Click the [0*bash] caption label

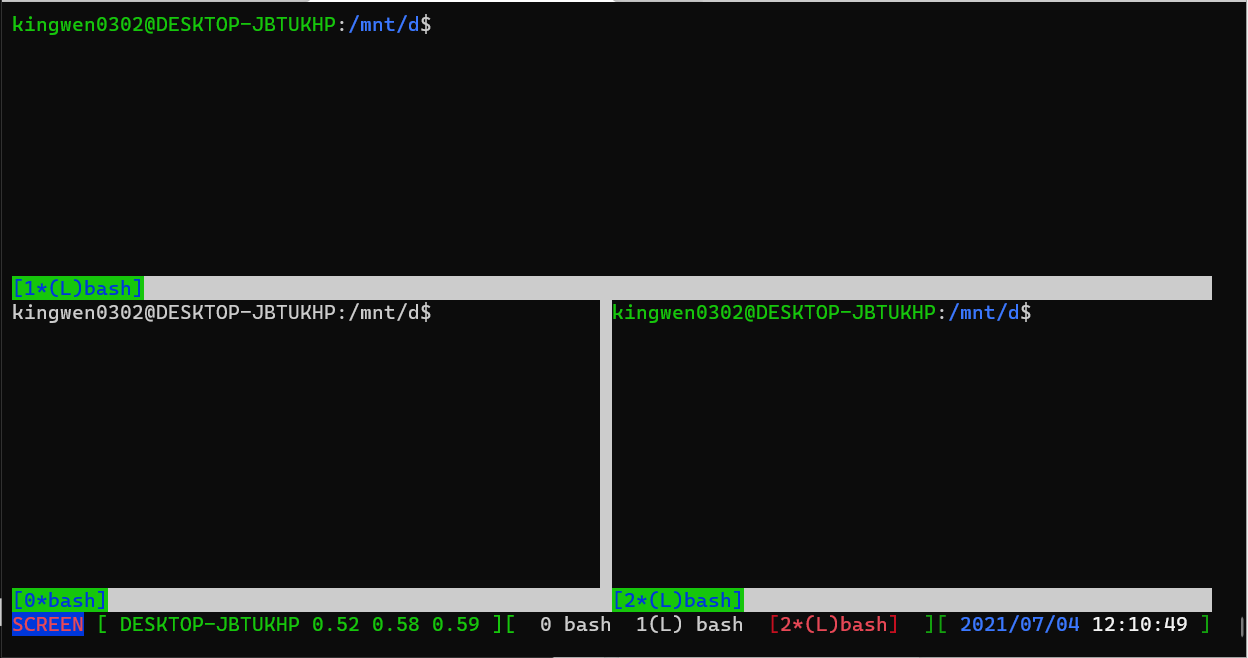(x=59, y=601)
